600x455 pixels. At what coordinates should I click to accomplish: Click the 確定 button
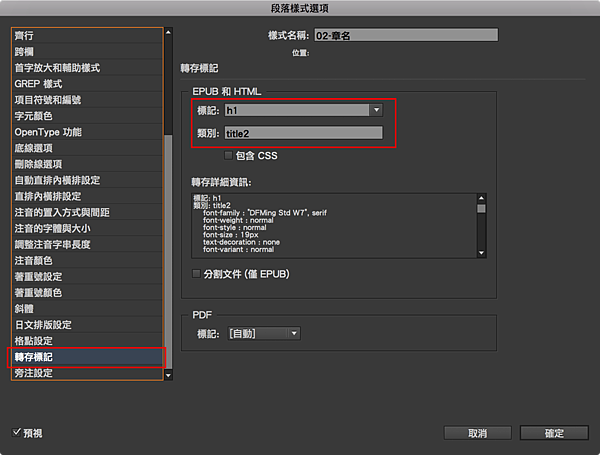554,433
